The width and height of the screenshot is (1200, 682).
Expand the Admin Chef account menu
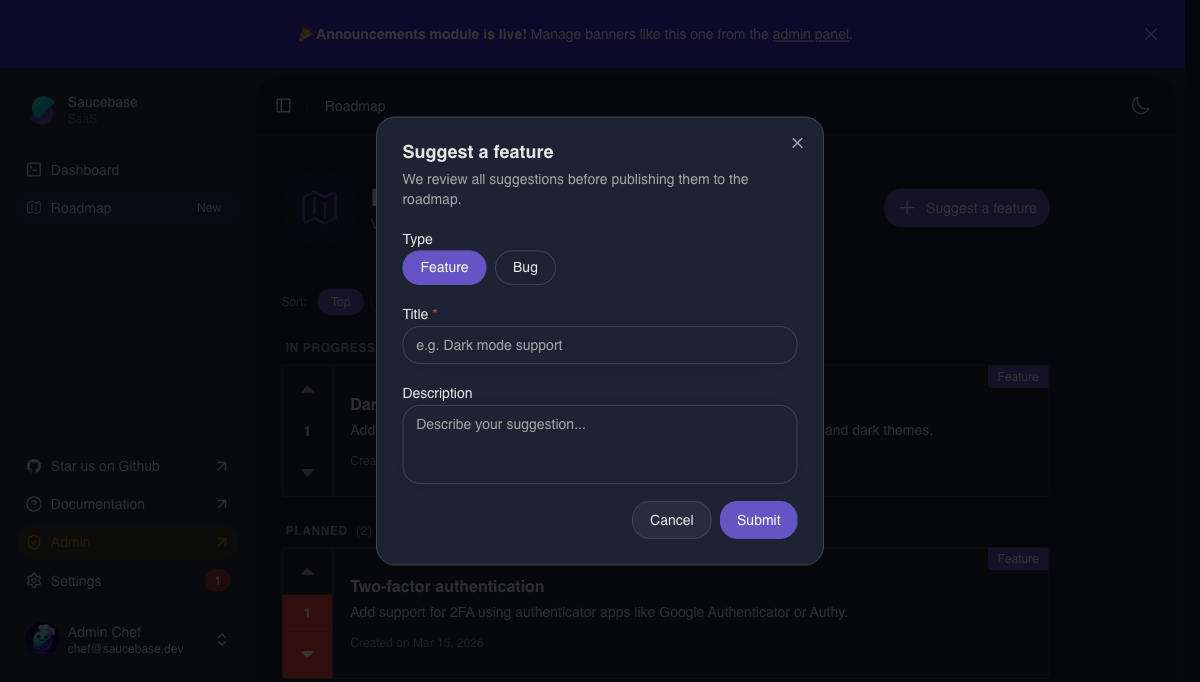point(221,639)
